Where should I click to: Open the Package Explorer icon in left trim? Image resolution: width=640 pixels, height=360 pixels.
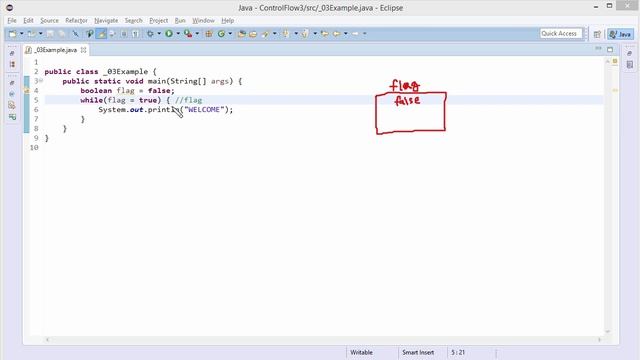[12, 64]
